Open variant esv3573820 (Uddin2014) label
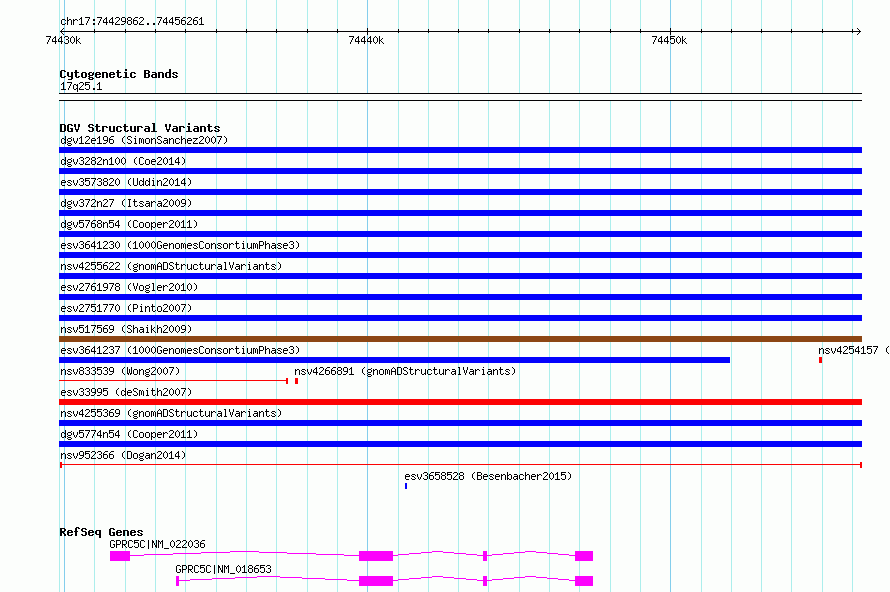Viewport: 890px width, 592px height. [126, 182]
